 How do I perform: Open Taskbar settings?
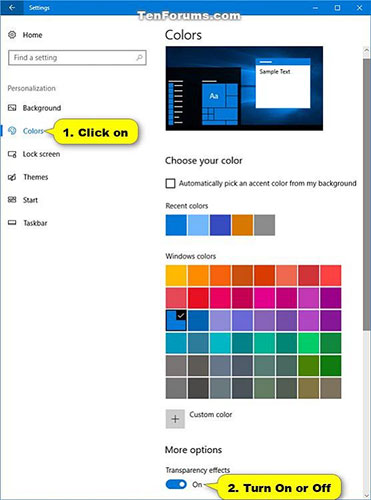[x=35, y=223]
